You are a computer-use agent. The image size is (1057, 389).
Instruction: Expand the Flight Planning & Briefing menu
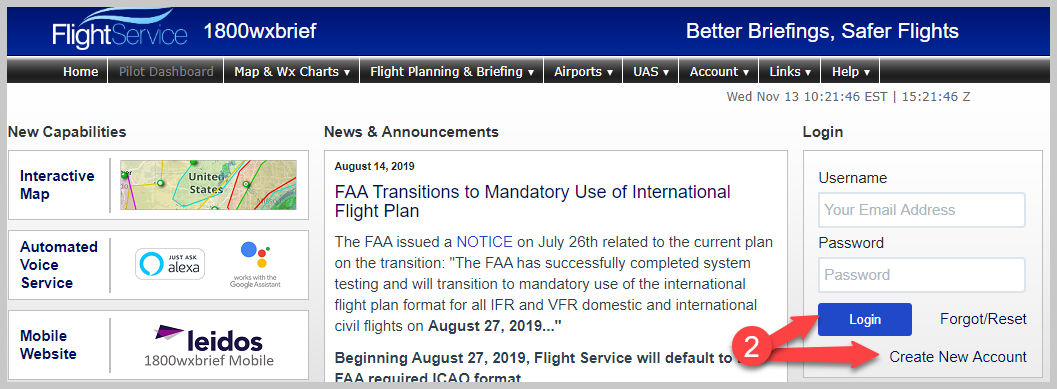point(452,71)
